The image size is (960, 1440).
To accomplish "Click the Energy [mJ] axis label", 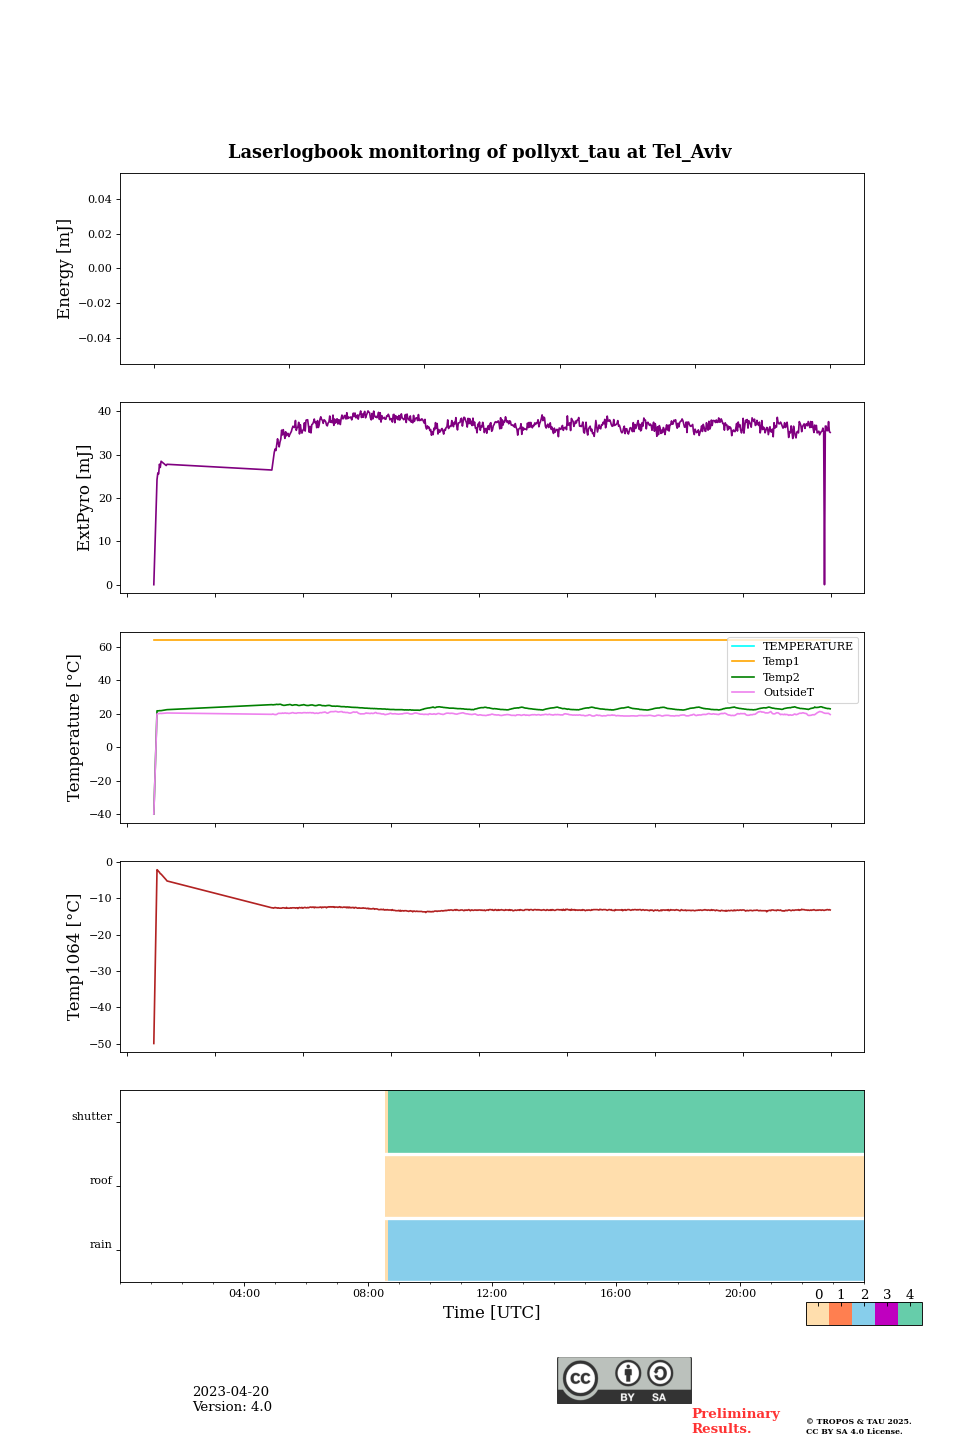I will pyautogui.click(x=65, y=269).
